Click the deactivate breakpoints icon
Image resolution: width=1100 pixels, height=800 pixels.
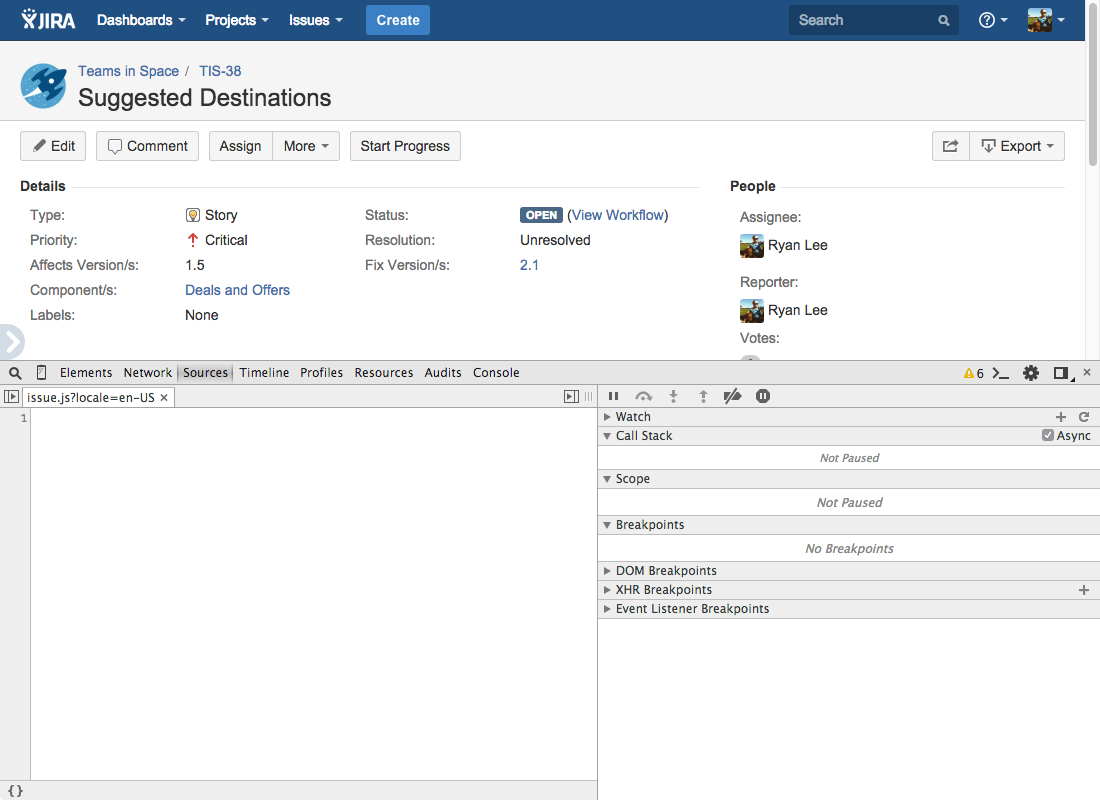point(732,397)
